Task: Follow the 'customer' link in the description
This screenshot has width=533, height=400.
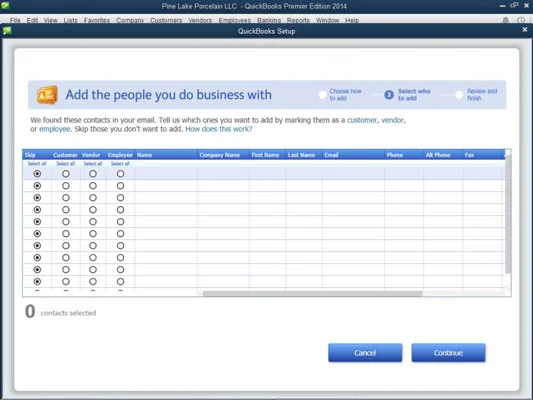Action: [362, 120]
